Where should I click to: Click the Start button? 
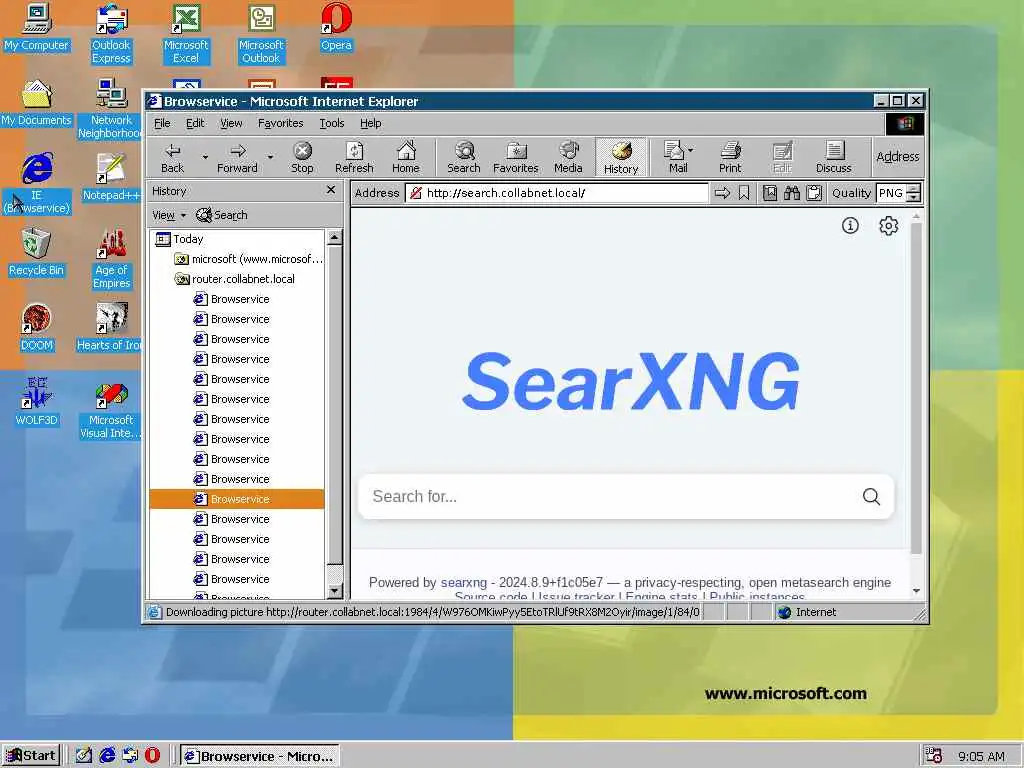[x=31, y=756]
